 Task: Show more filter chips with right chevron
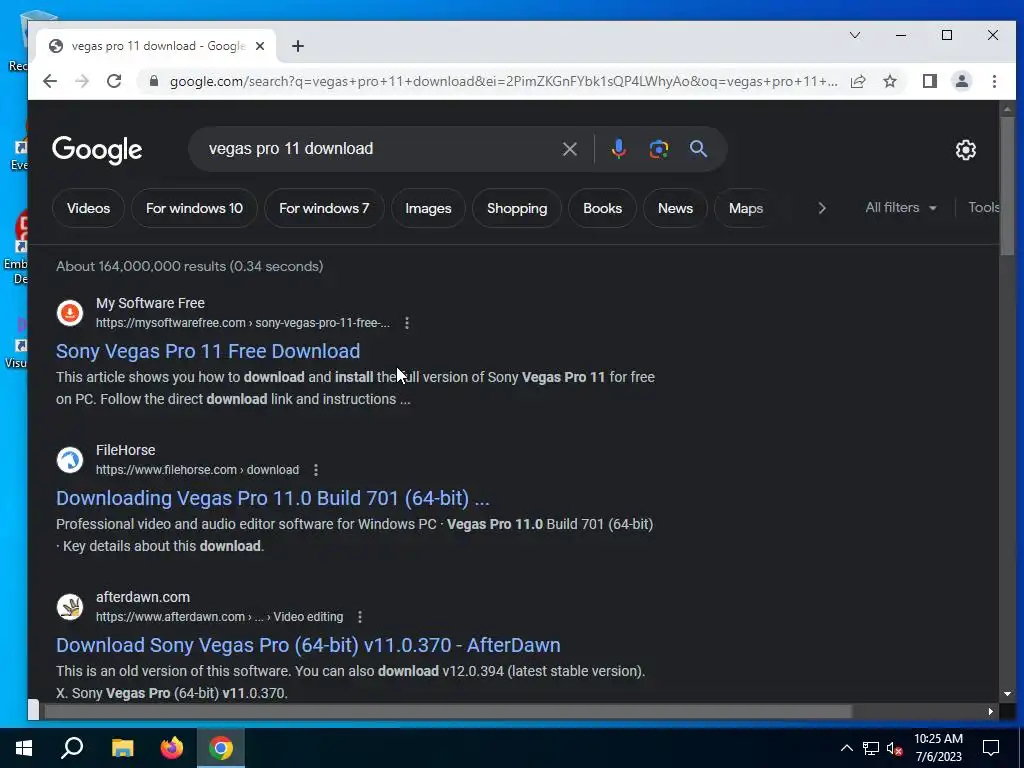coord(822,208)
